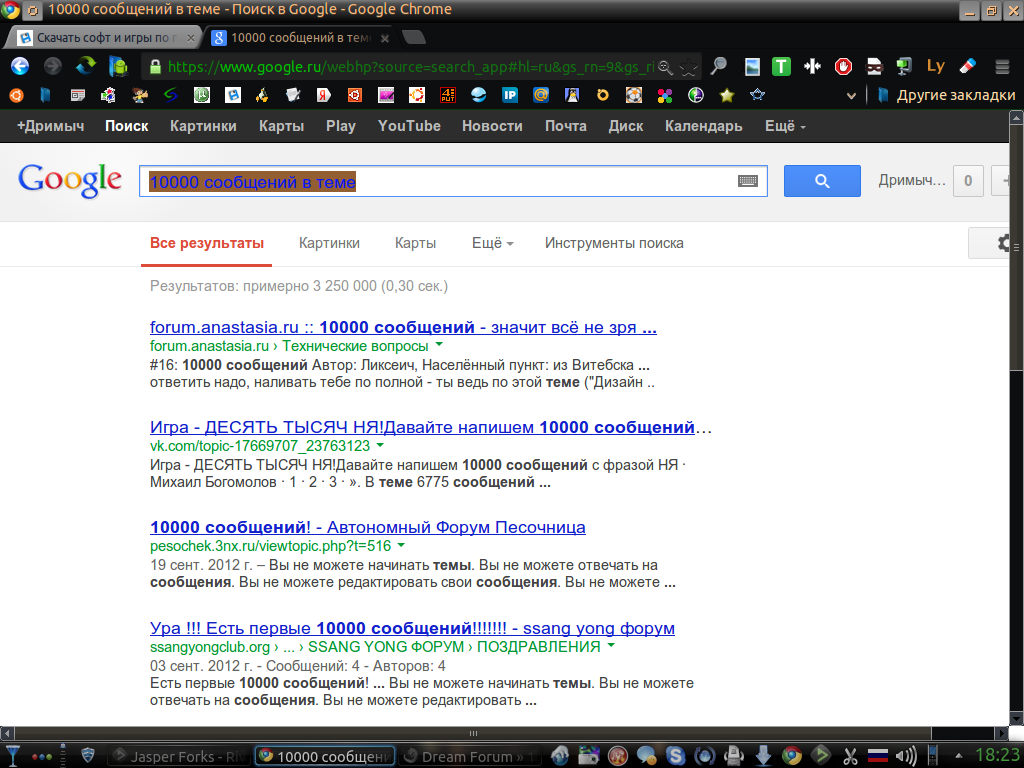The height and width of the screenshot is (768, 1024).
Task: Open the Другие закладки bookmarks folder
Action: pyautogui.click(x=946, y=95)
